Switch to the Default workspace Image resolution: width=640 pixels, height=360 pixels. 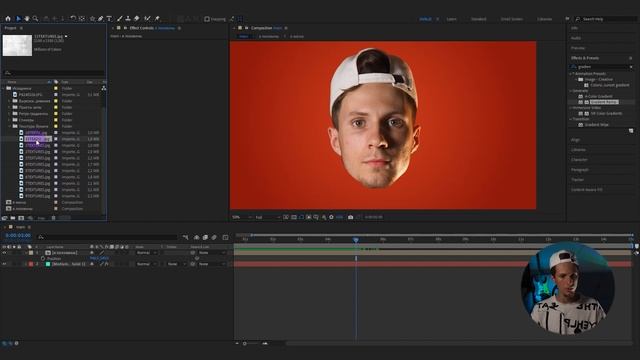click(425, 19)
